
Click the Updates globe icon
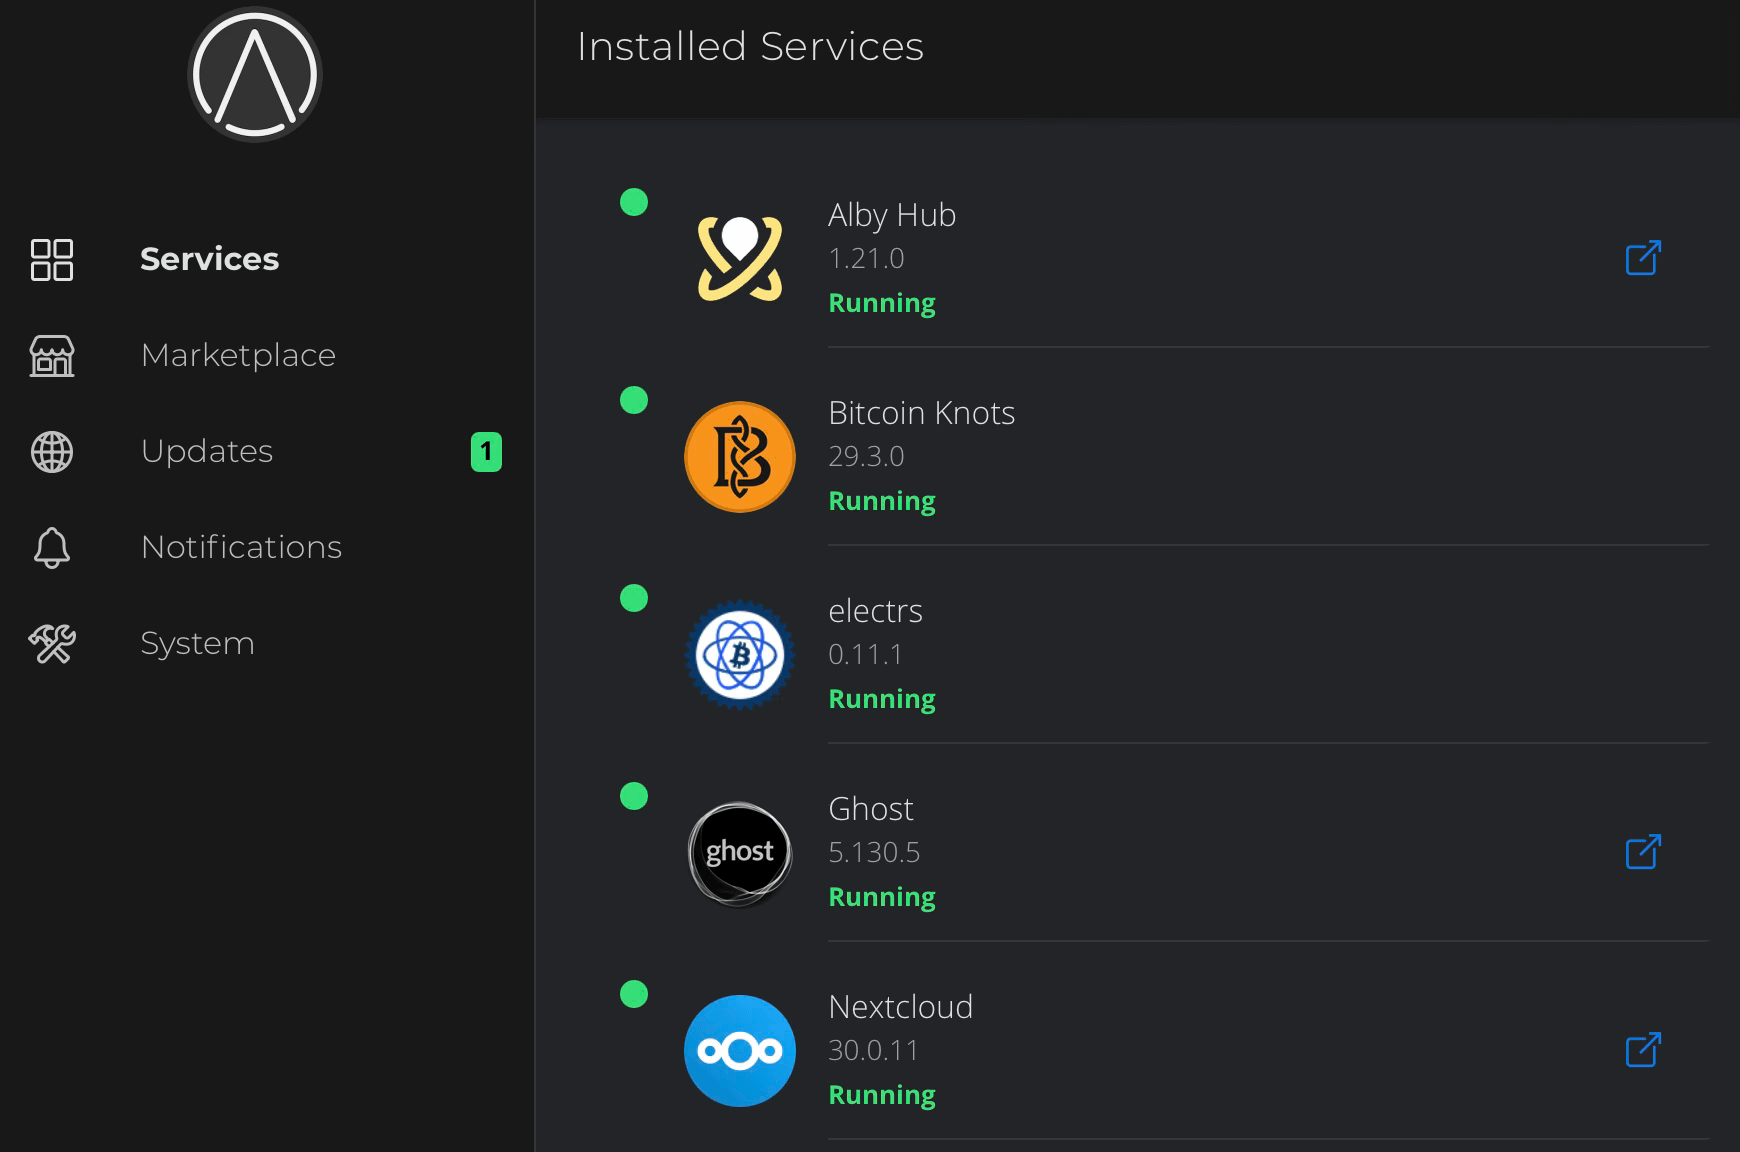(52, 451)
